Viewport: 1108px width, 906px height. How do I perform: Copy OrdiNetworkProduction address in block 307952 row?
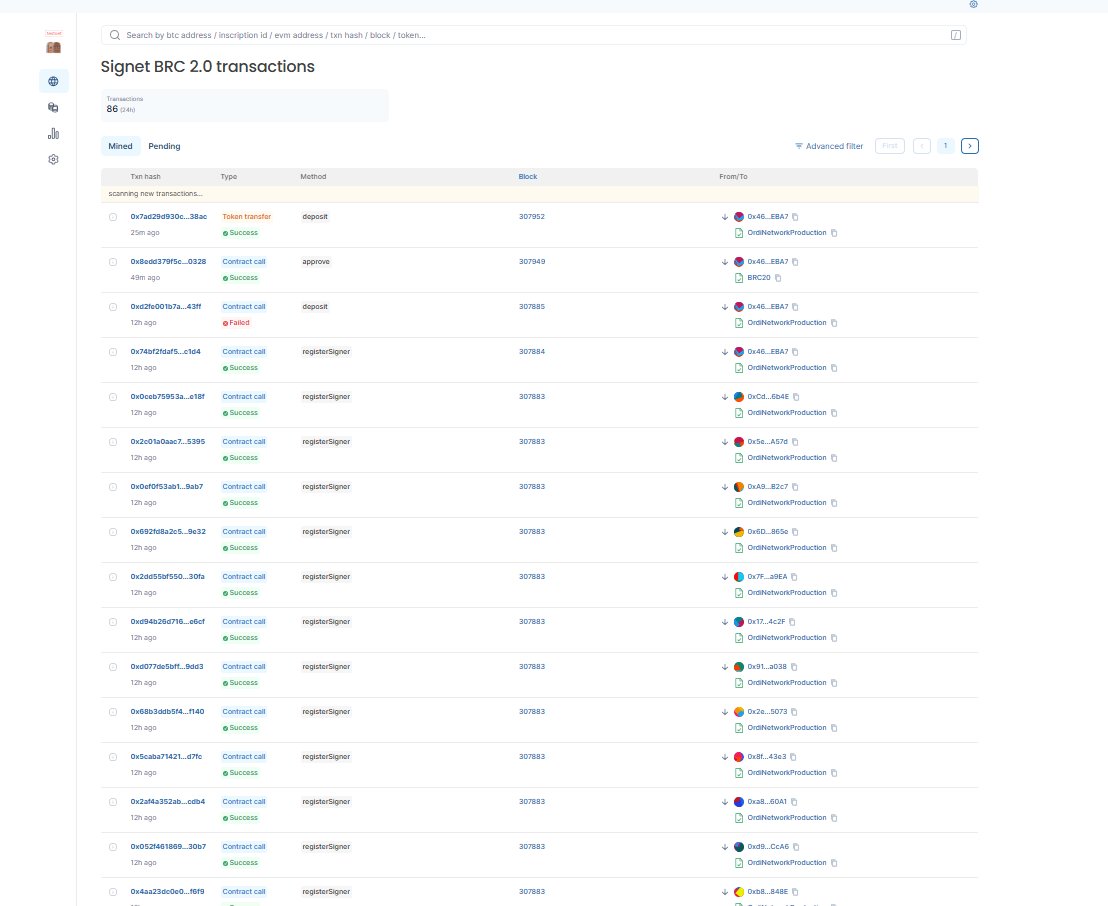[x=834, y=233]
